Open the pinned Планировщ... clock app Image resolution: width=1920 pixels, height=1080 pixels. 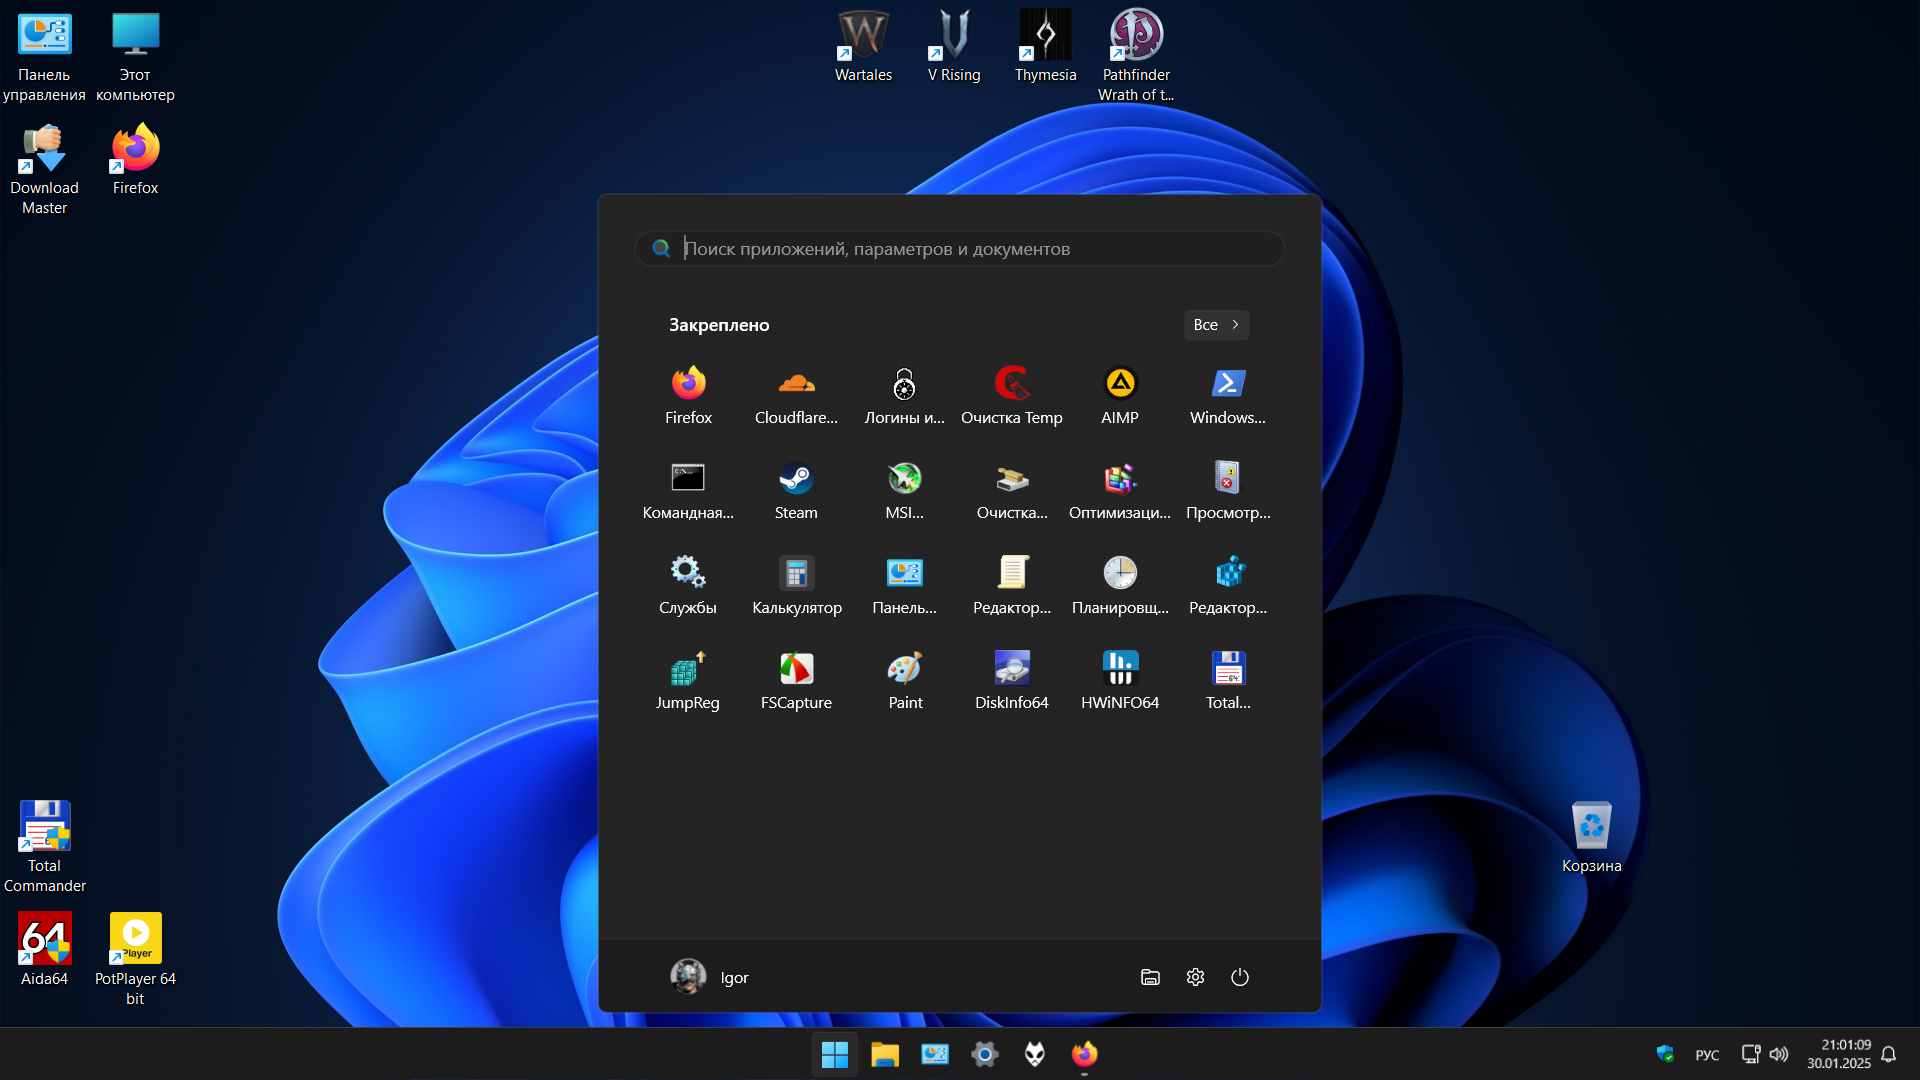click(1120, 586)
